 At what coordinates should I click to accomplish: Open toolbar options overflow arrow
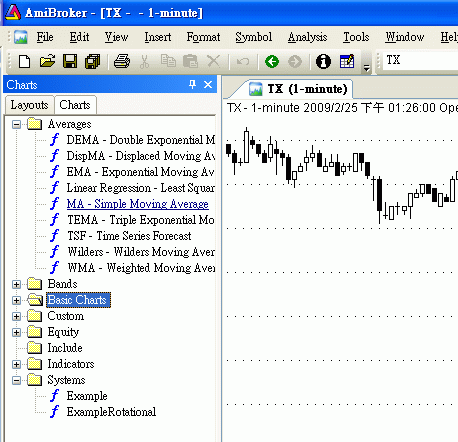click(367, 68)
